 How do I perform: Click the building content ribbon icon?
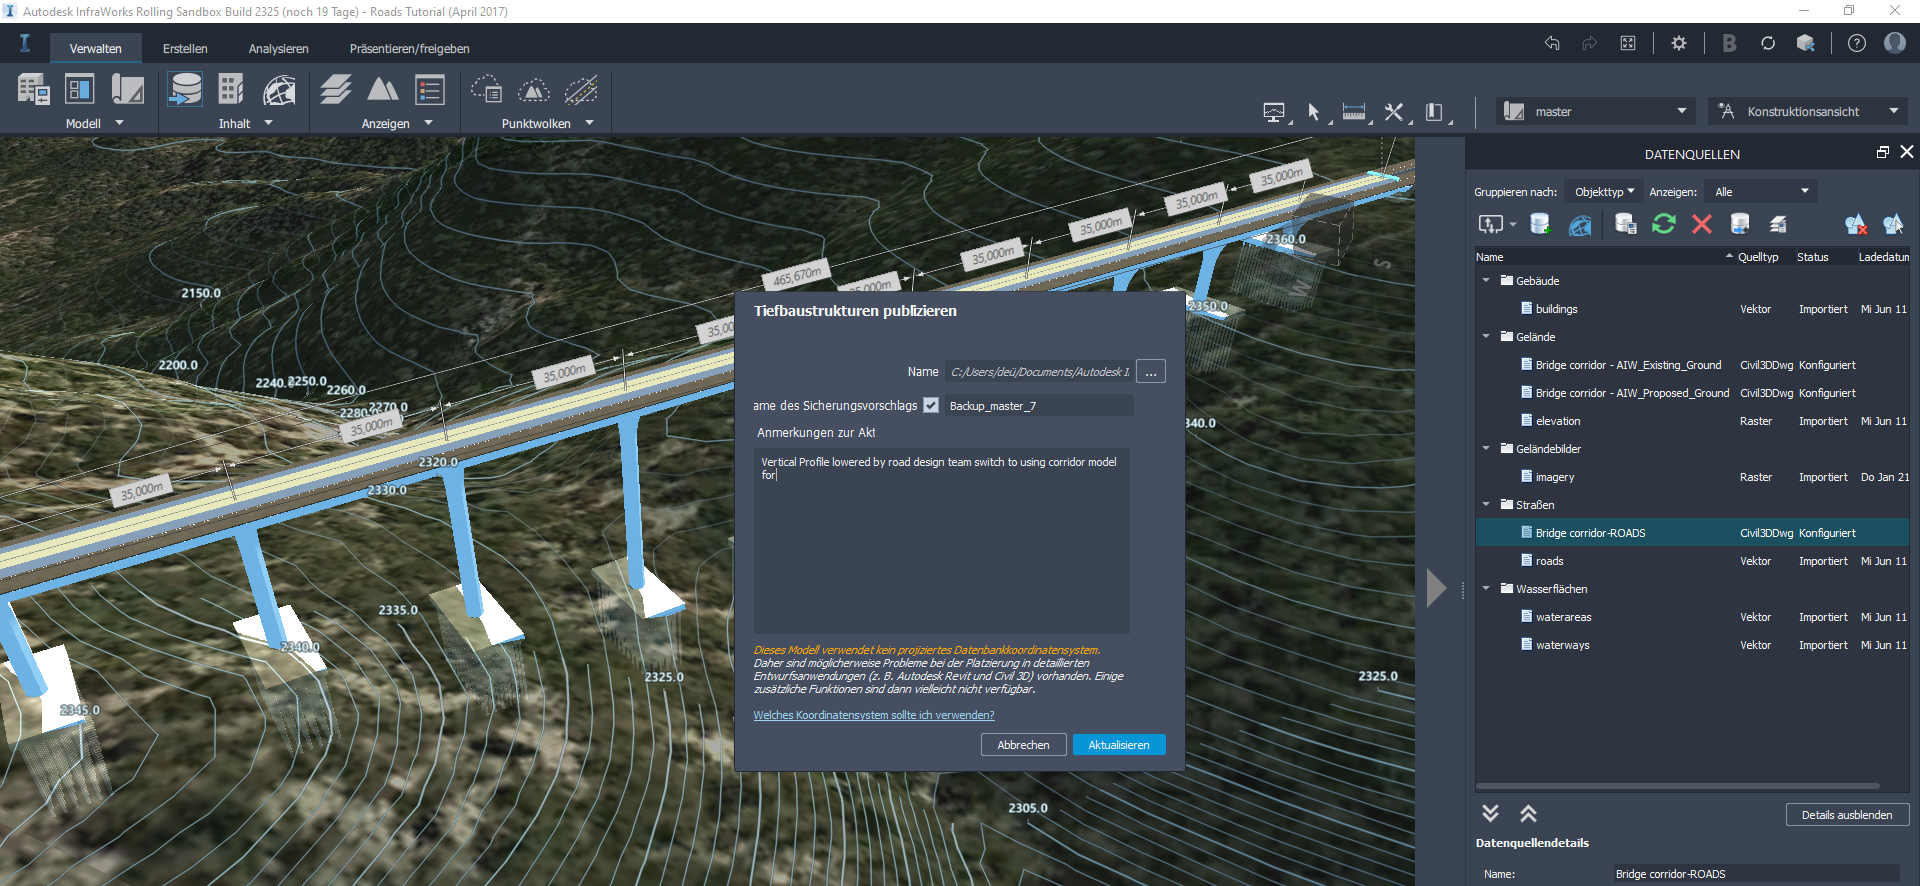(231, 90)
